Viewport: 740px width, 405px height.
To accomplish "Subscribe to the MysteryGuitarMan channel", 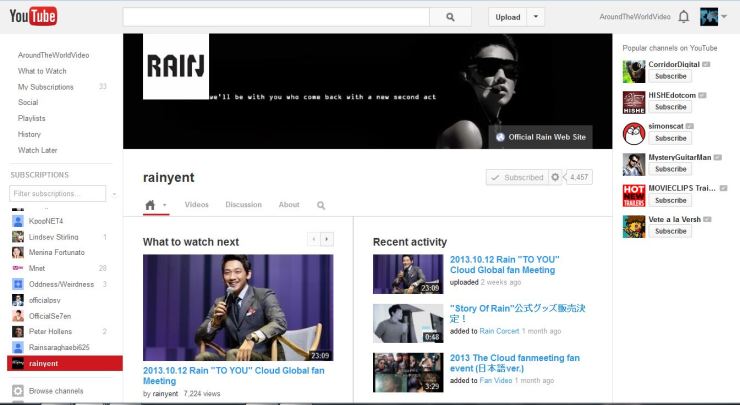I will click(x=670, y=169).
